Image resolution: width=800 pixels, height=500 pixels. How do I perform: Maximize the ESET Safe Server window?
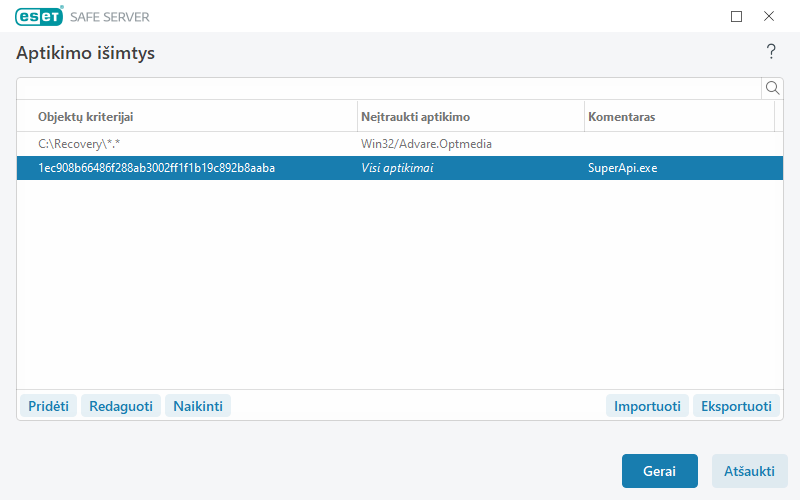coord(737,16)
